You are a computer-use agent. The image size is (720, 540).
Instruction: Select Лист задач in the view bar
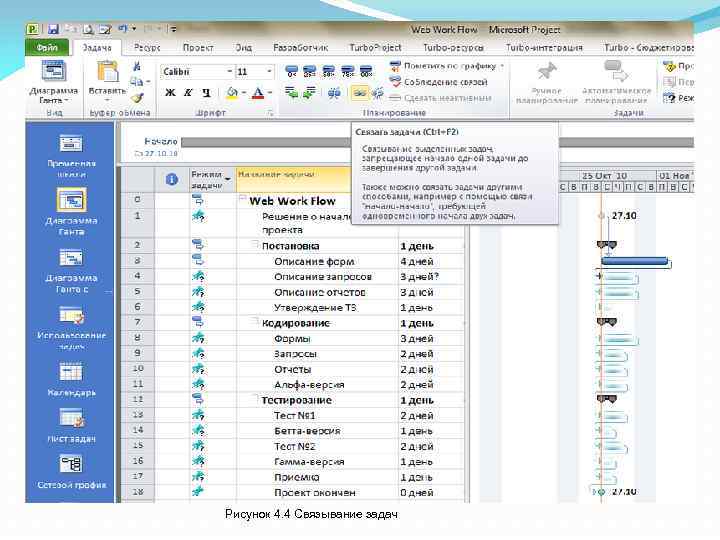pos(71,426)
